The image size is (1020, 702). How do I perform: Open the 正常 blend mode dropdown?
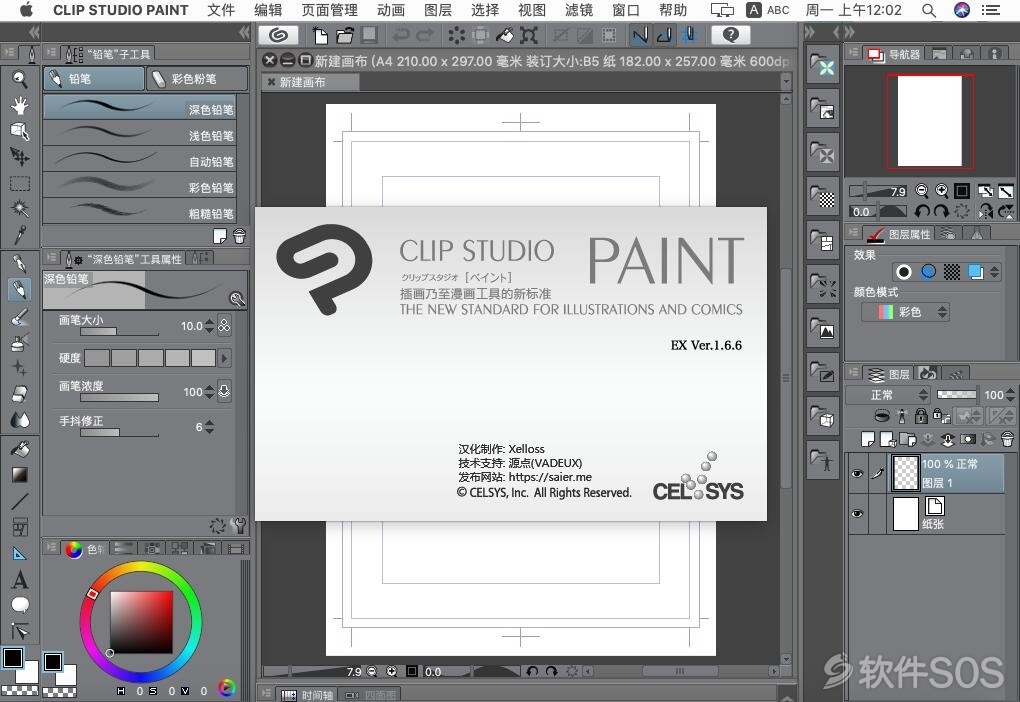click(888, 395)
